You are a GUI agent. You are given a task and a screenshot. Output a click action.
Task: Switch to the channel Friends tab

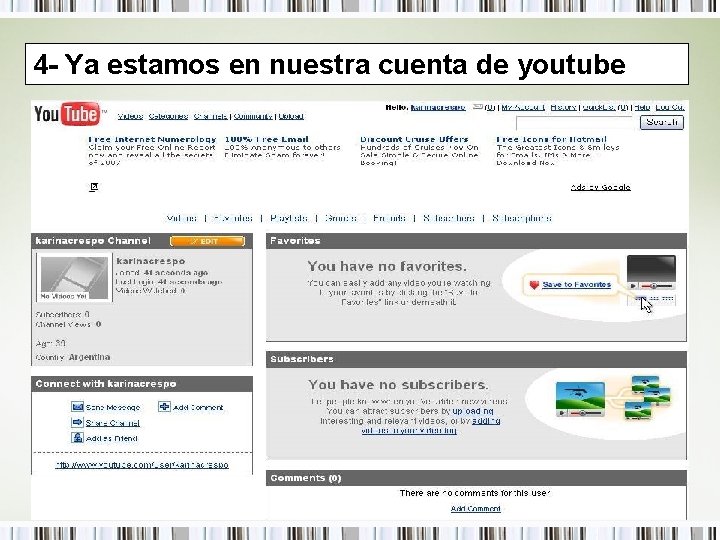[389, 218]
